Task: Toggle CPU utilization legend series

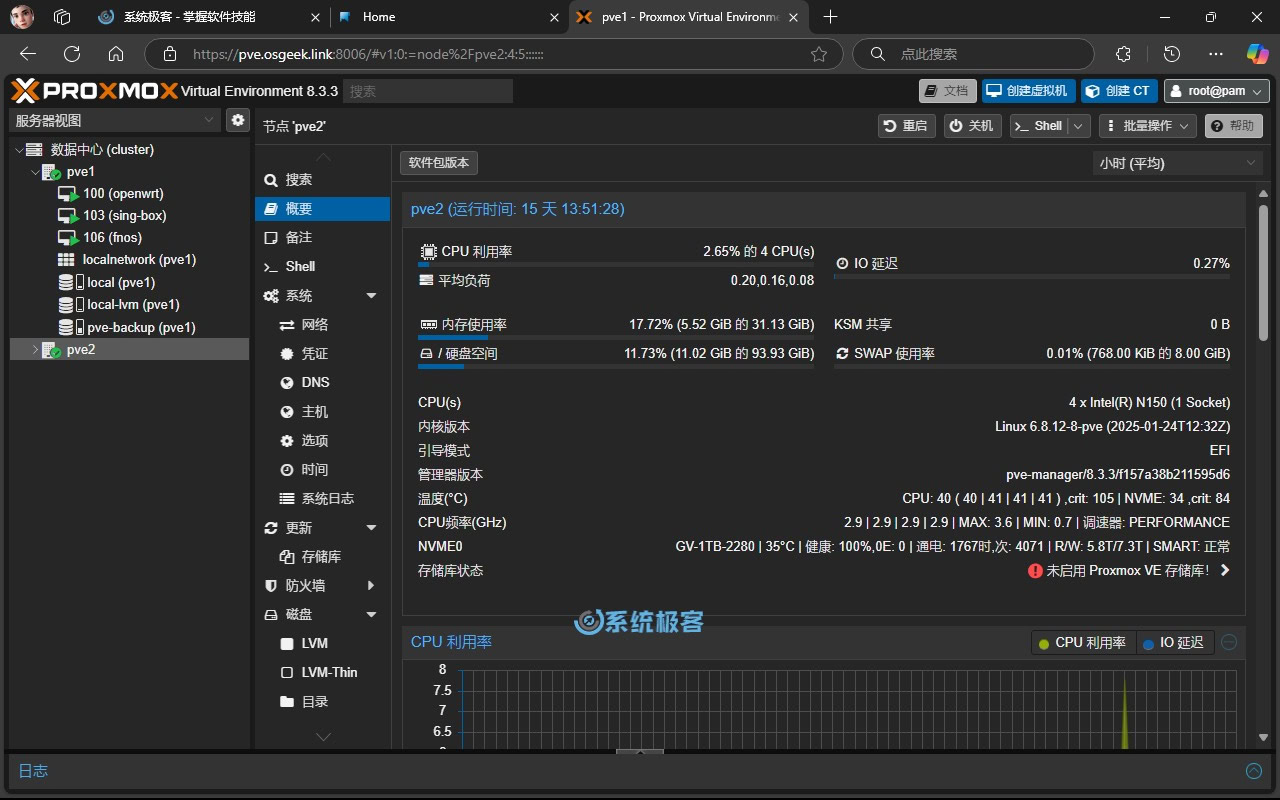Action: pyautogui.click(x=1083, y=643)
